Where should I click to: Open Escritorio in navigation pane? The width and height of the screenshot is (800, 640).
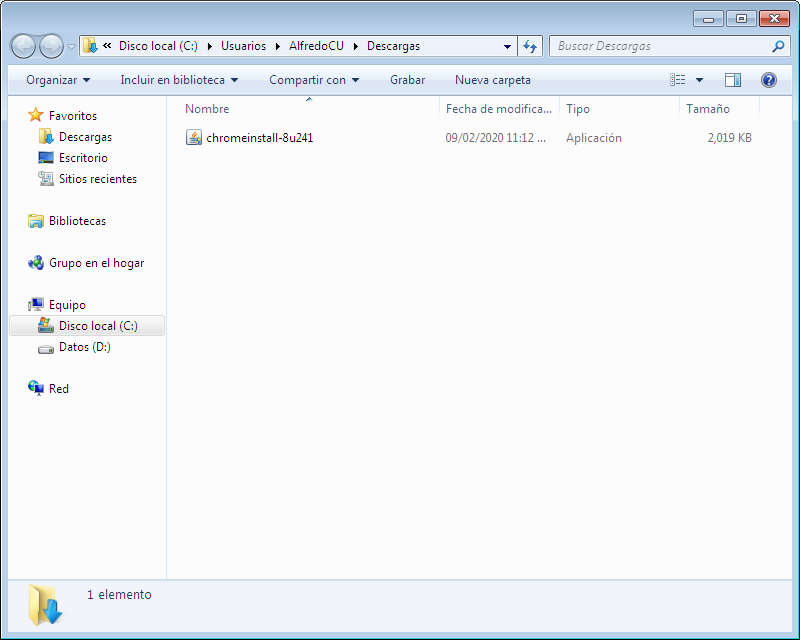83,158
